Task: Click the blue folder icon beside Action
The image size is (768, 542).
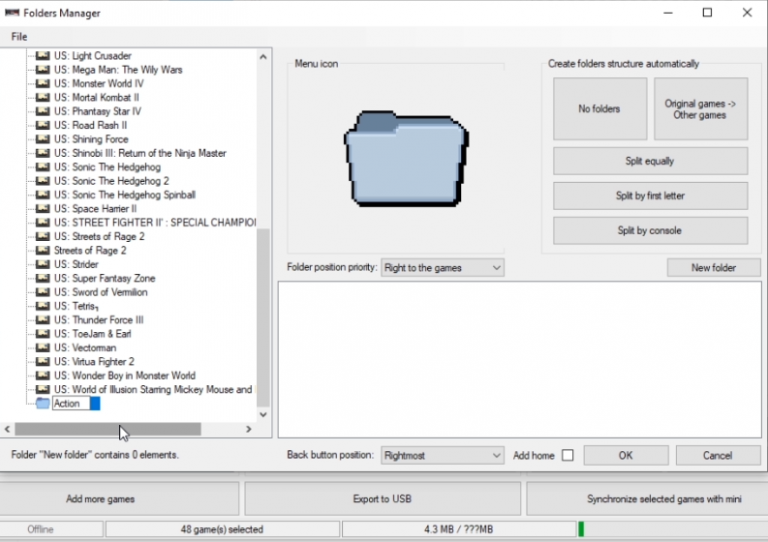Action: pyautogui.click(x=43, y=403)
